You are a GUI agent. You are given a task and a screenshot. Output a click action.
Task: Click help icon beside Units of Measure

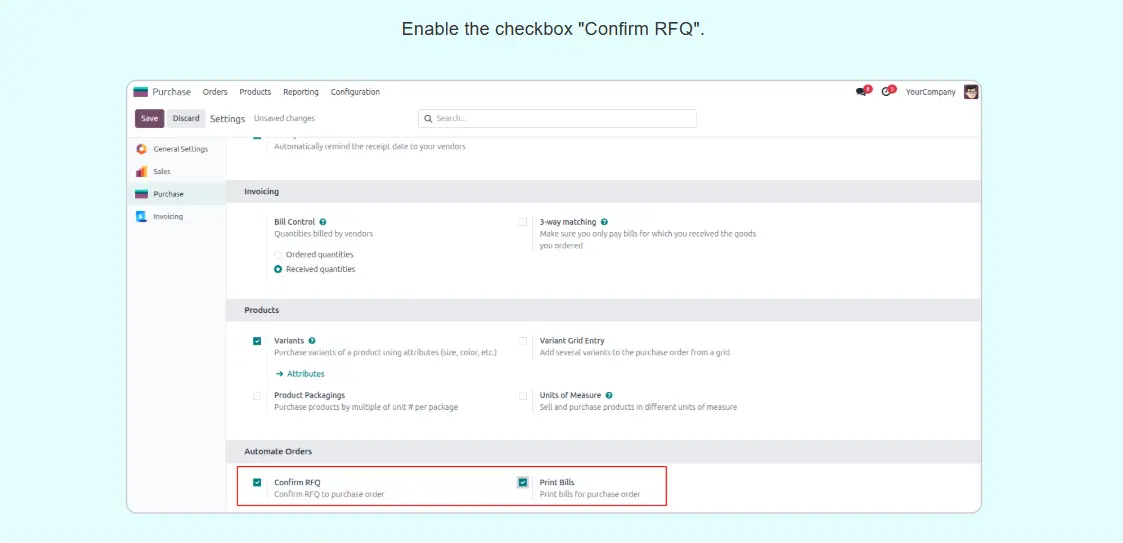609,396
